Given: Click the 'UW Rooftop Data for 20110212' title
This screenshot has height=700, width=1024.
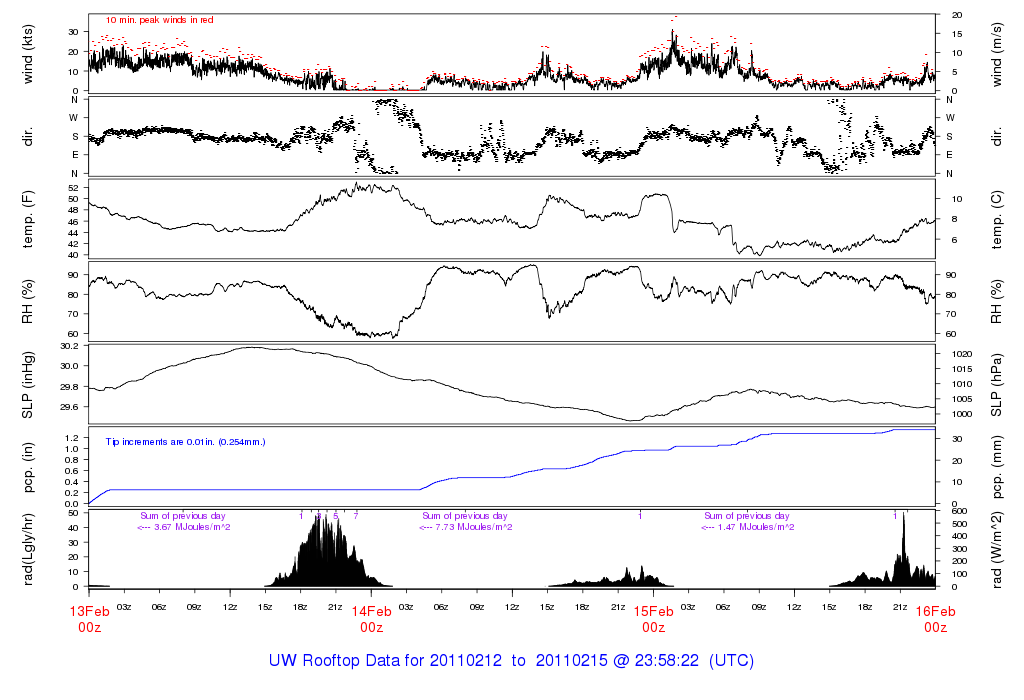Looking at the screenshot, I should tap(385, 660).
